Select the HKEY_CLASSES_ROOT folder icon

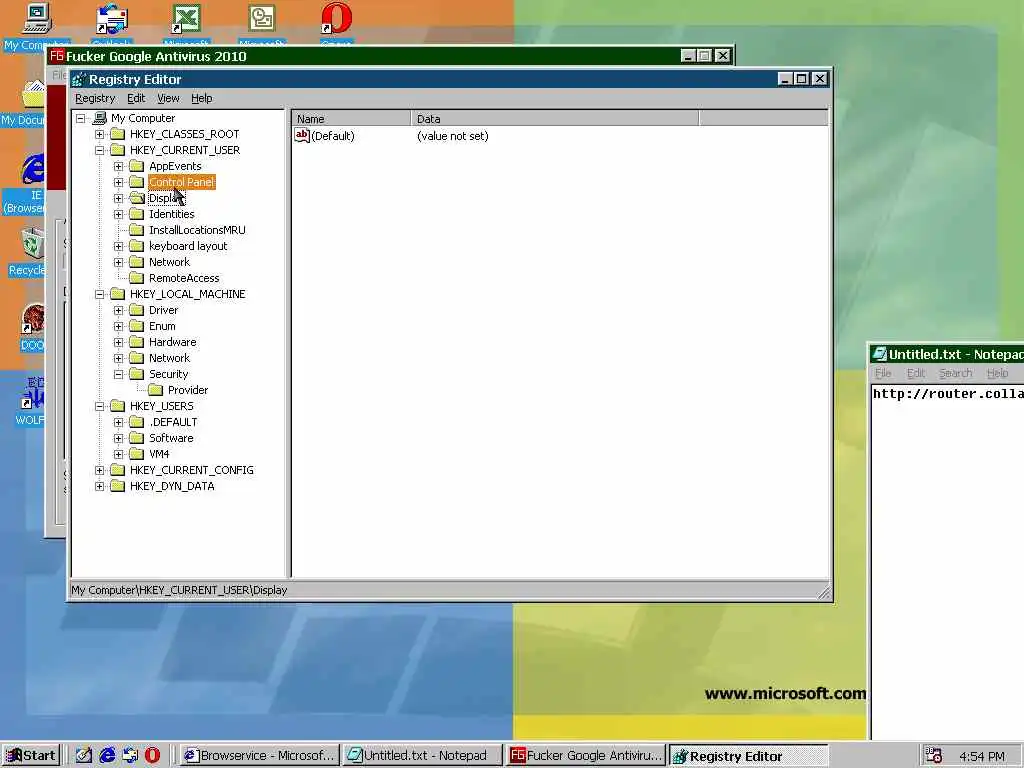[x=118, y=134]
